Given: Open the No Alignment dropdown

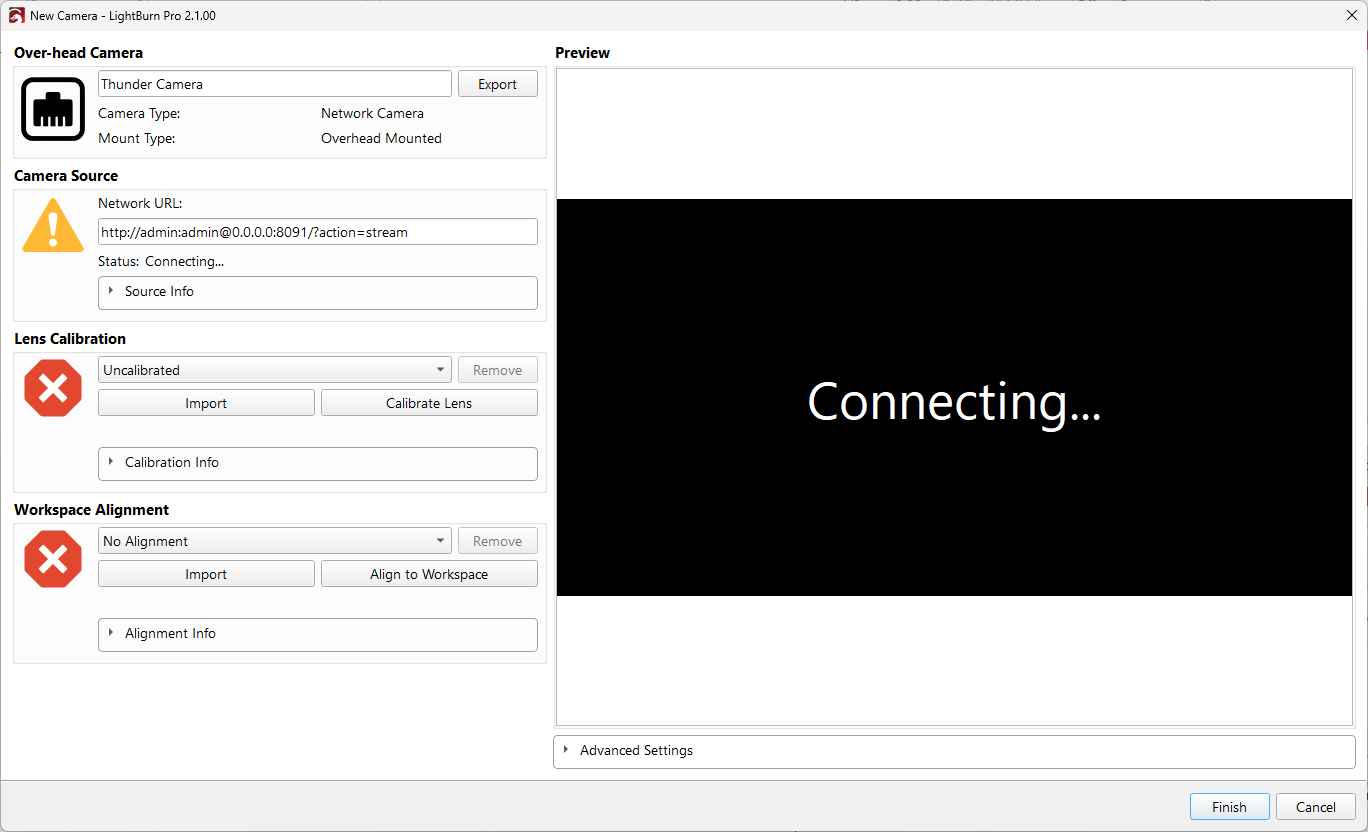Looking at the screenshot, I should point(275,541).
